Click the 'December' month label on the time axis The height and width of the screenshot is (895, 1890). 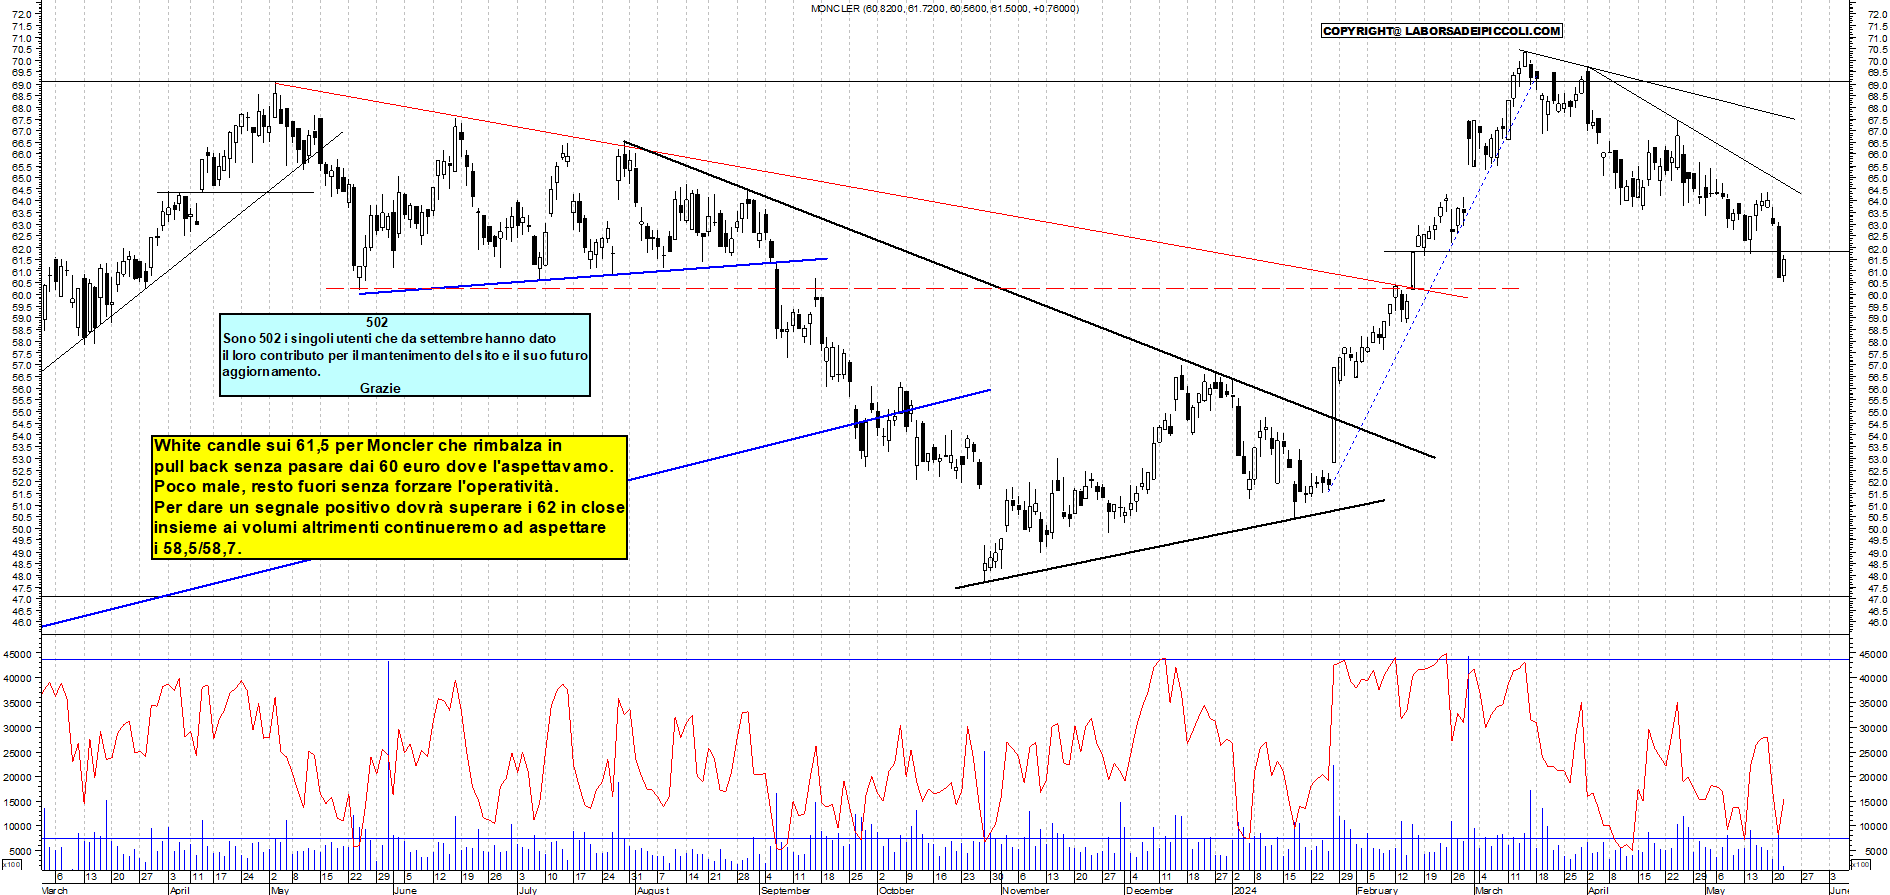[1150, 890]
